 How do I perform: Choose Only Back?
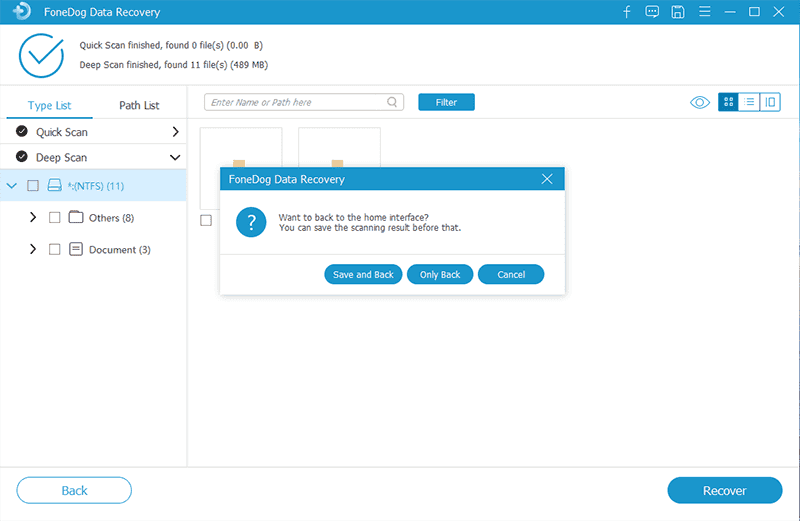click(x=440, y=275)
